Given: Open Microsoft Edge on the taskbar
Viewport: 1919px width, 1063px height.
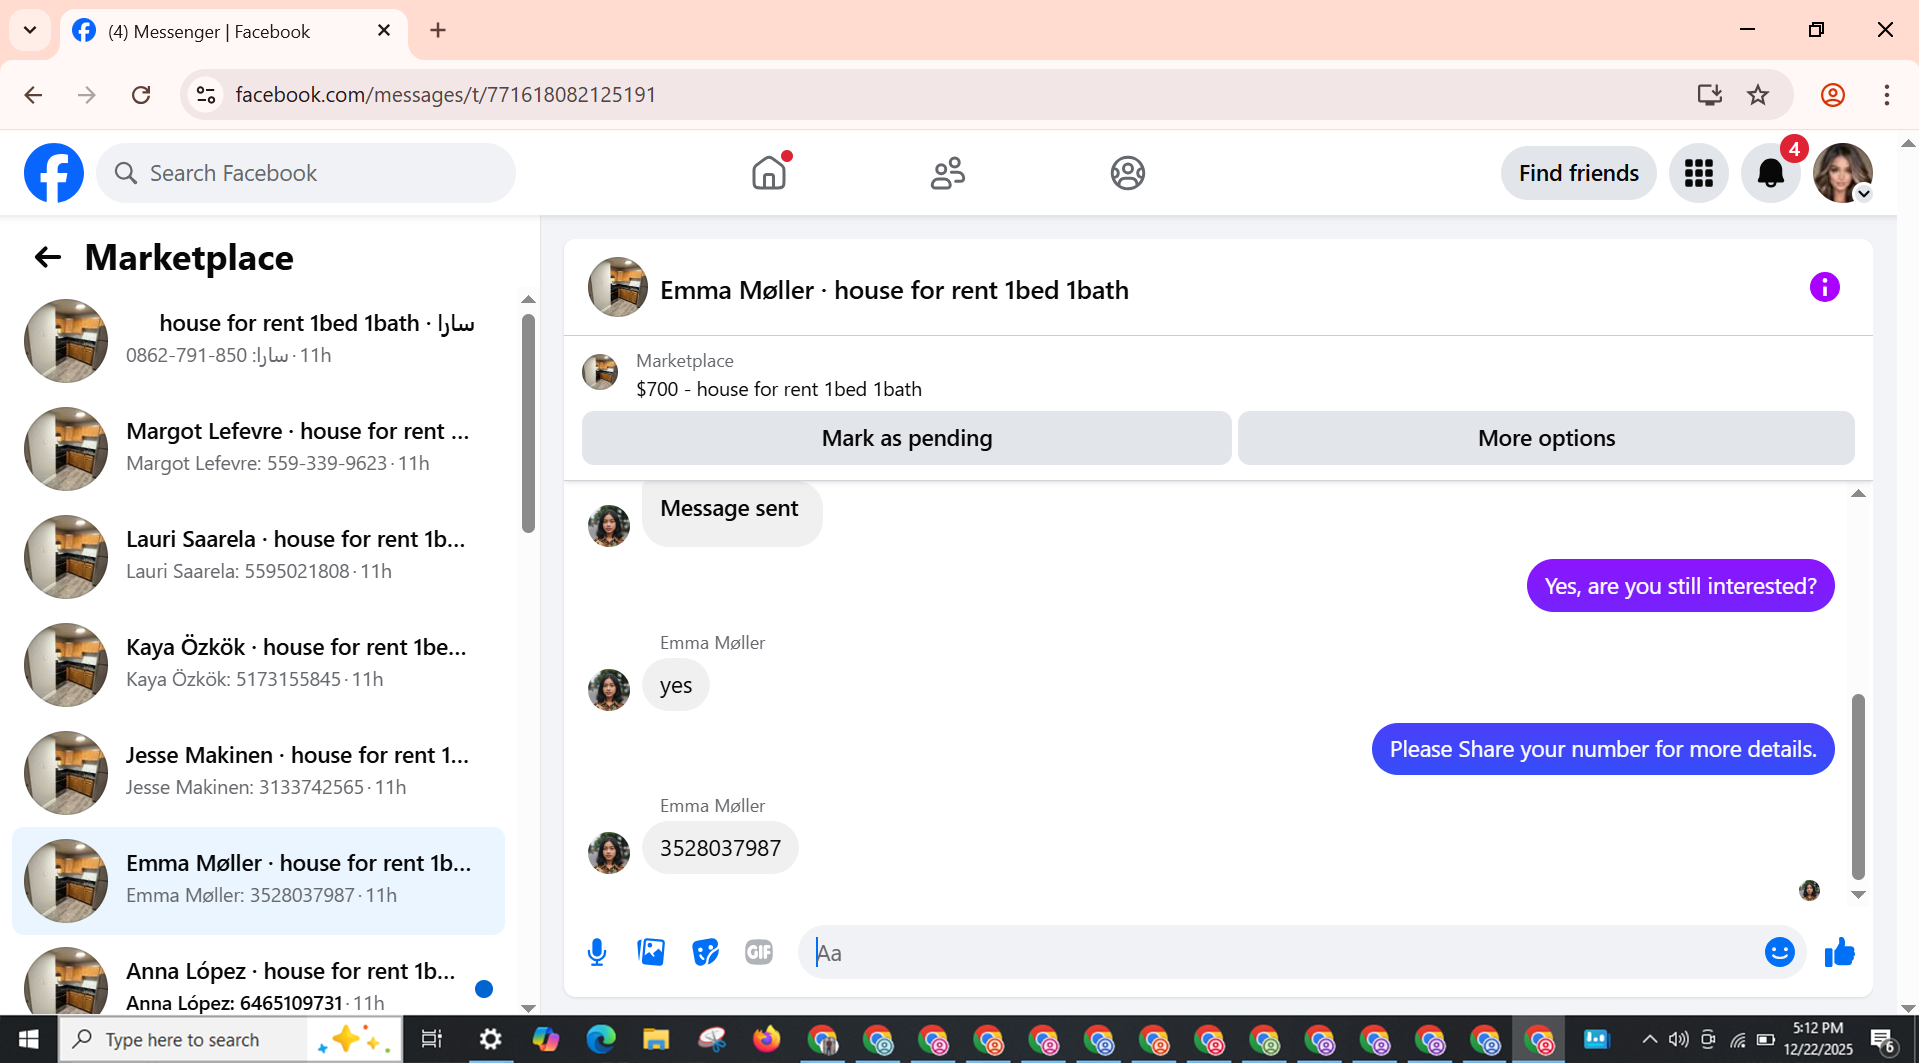Looking at the screenshot, I should (601, 1040).
